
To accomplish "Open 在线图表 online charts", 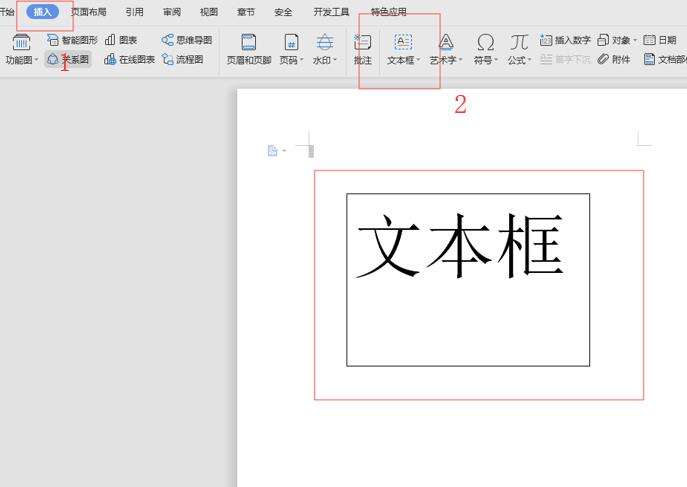I will 130,59.
